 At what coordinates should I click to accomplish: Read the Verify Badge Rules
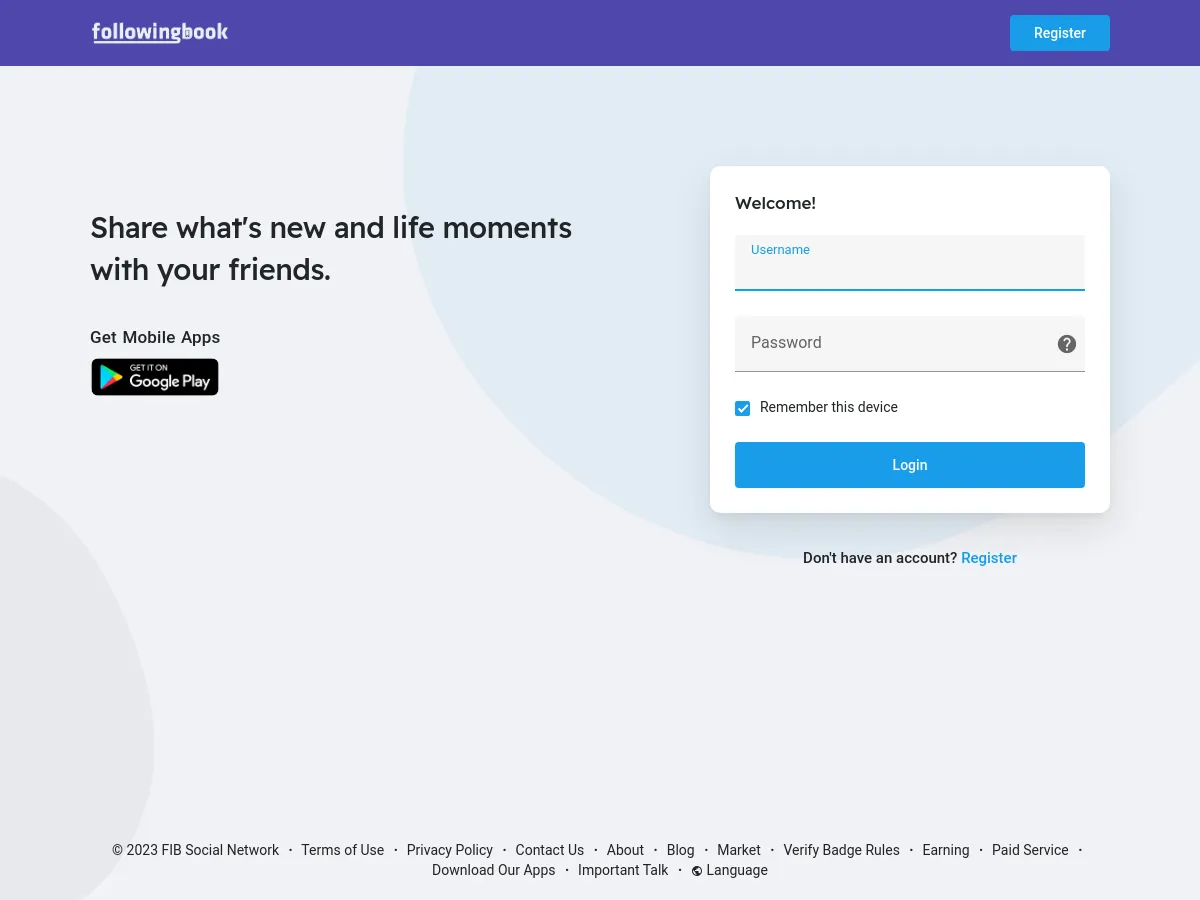coord(841,850)
